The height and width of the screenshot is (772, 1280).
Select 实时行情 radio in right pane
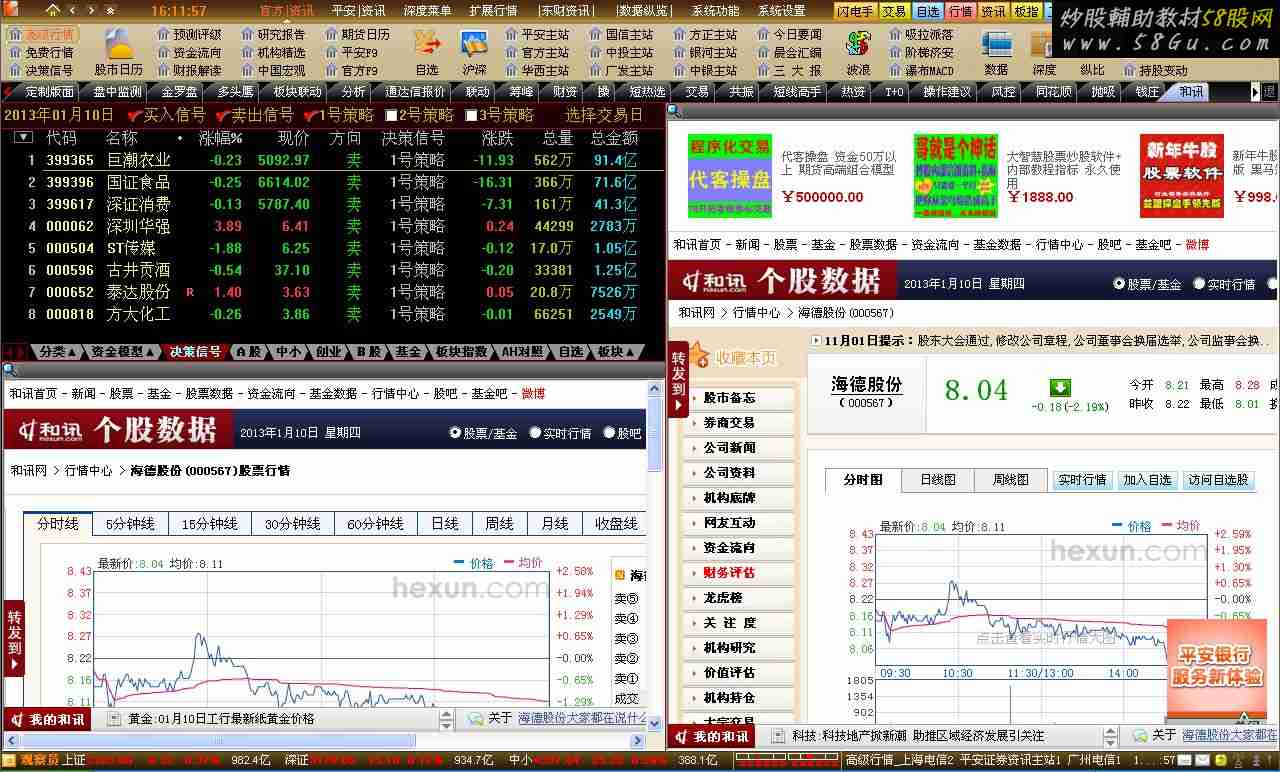1199,284
